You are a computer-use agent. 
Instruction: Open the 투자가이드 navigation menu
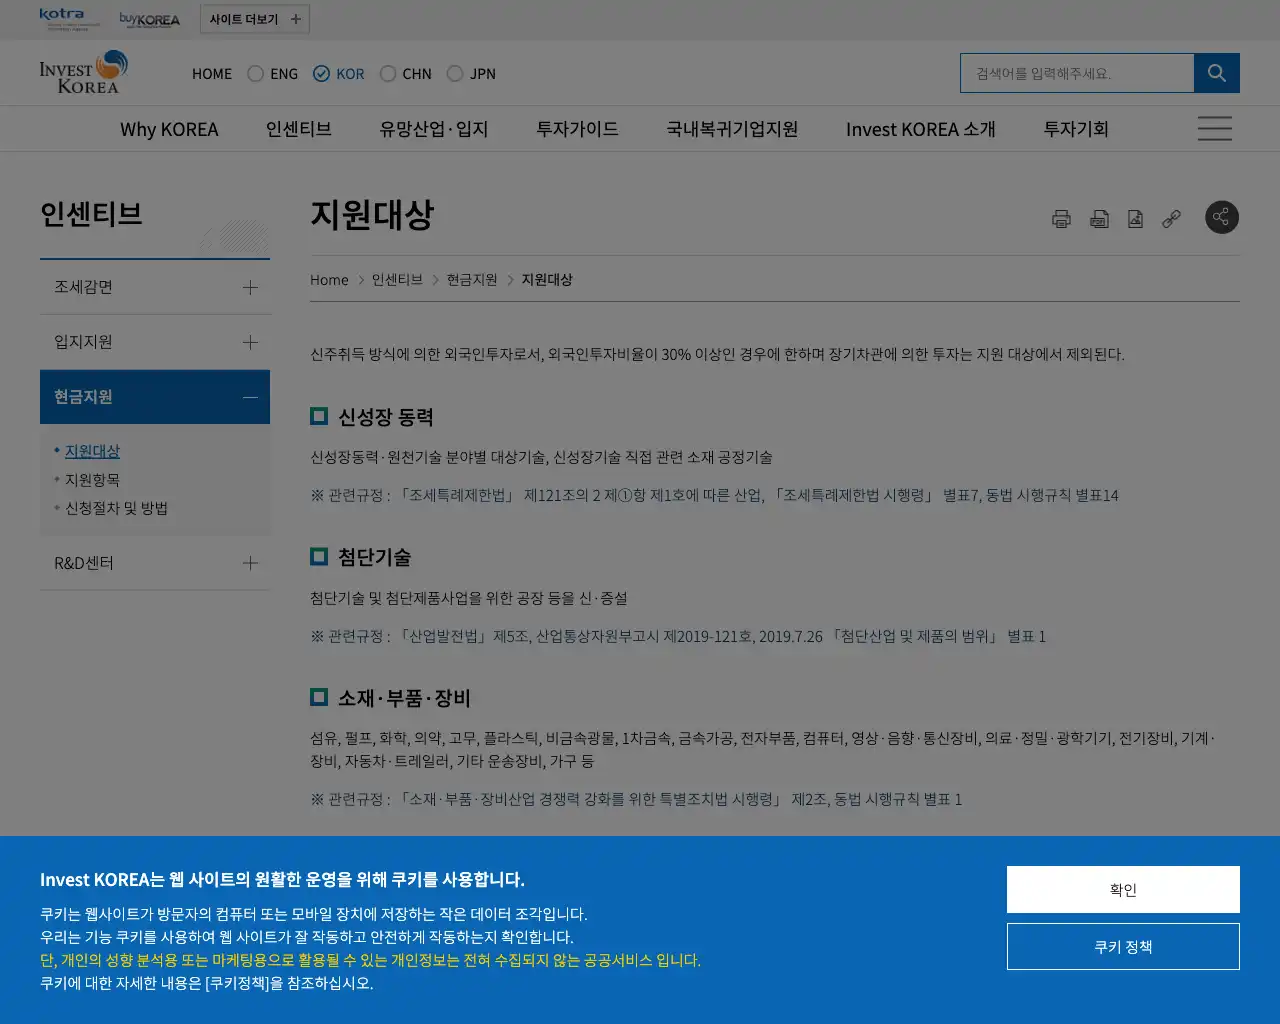576,128
